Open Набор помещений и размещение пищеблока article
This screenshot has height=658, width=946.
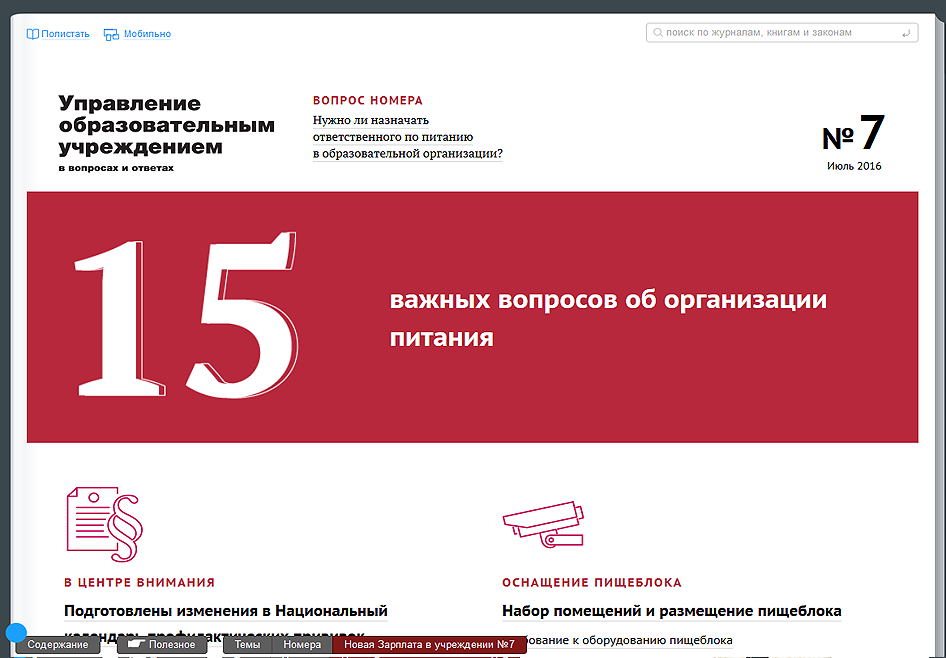click(671, 611)
